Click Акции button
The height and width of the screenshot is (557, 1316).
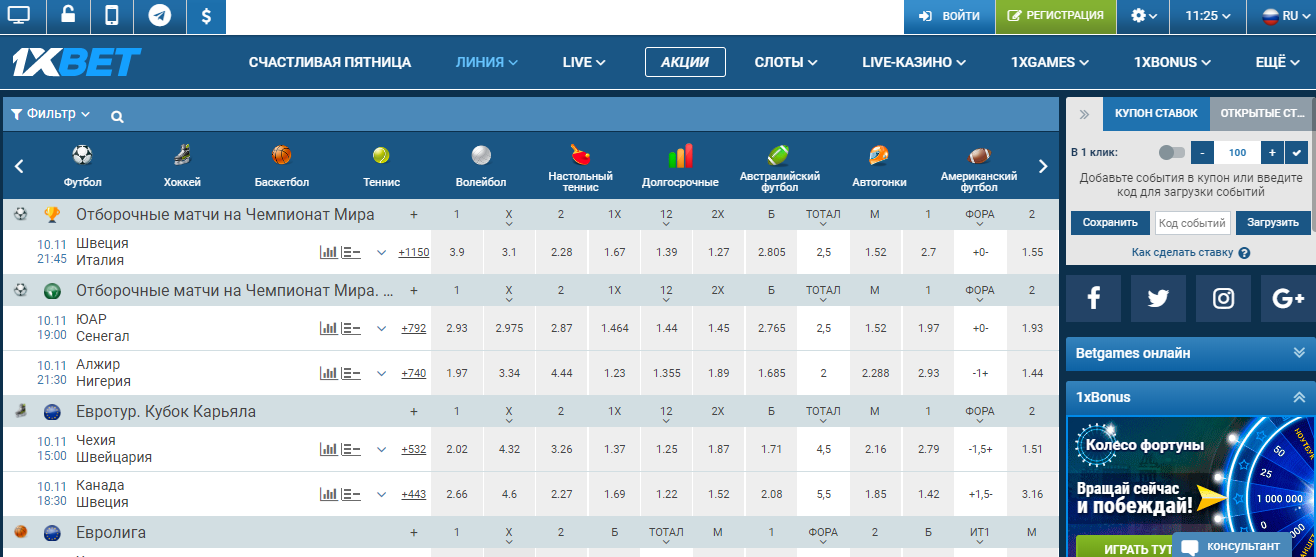pyautogui.click(x=684, y=62)
